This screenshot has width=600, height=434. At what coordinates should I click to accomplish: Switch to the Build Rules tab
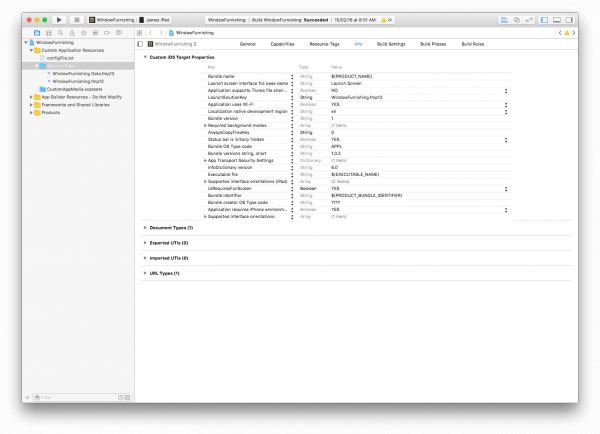pos(473,44)
